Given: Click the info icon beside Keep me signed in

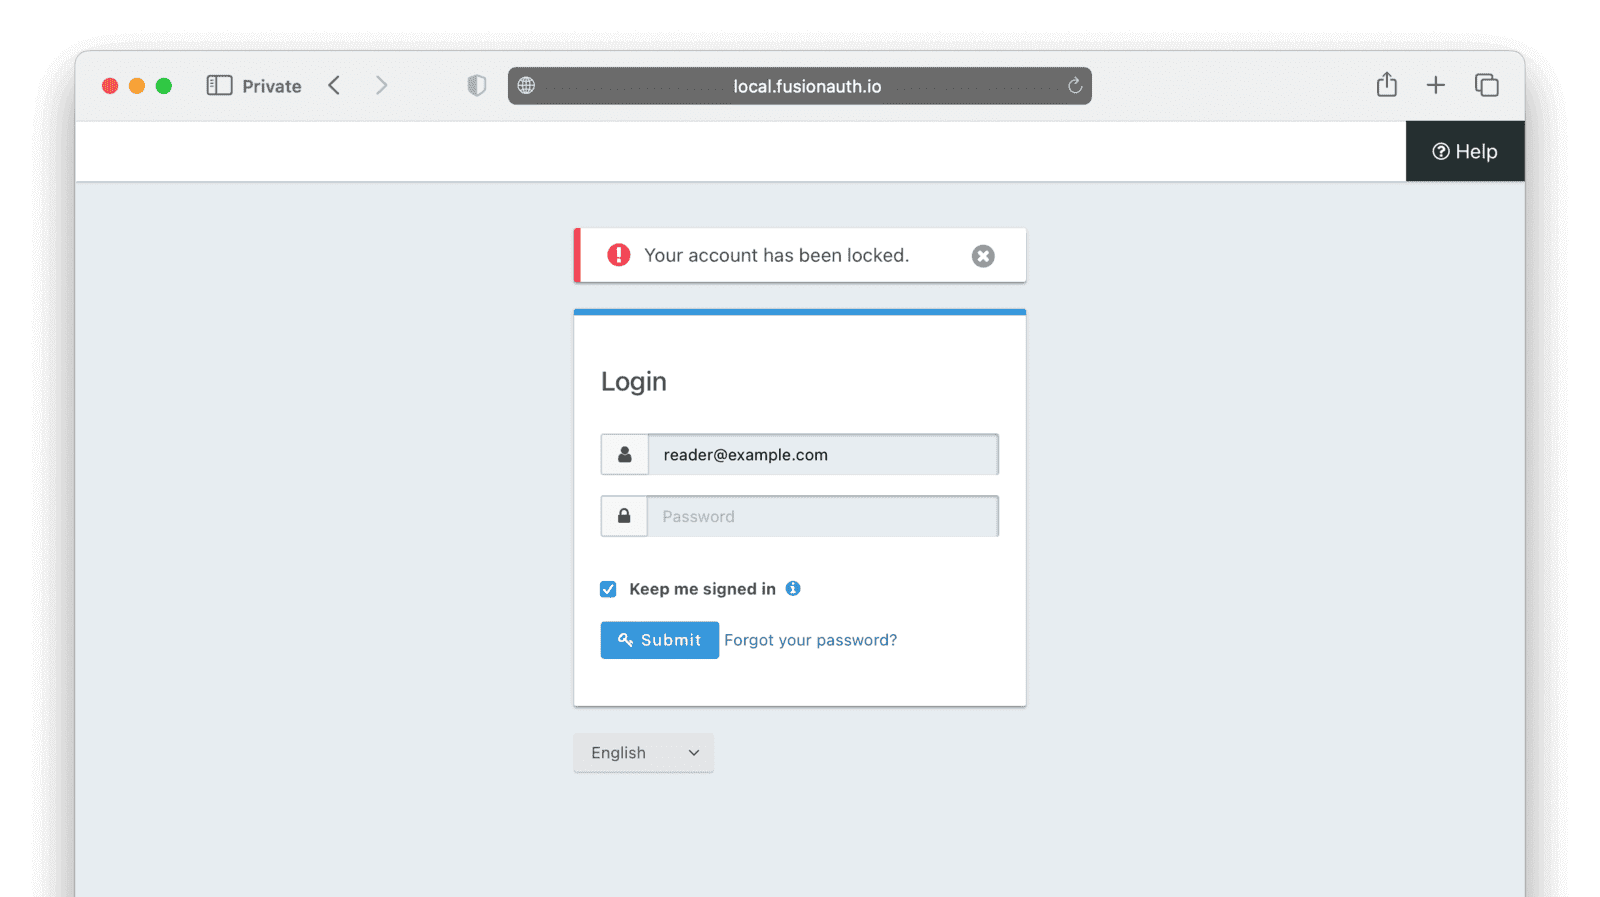Looking at the screenshot, I should pyautogui.click(x=793, y=589).
